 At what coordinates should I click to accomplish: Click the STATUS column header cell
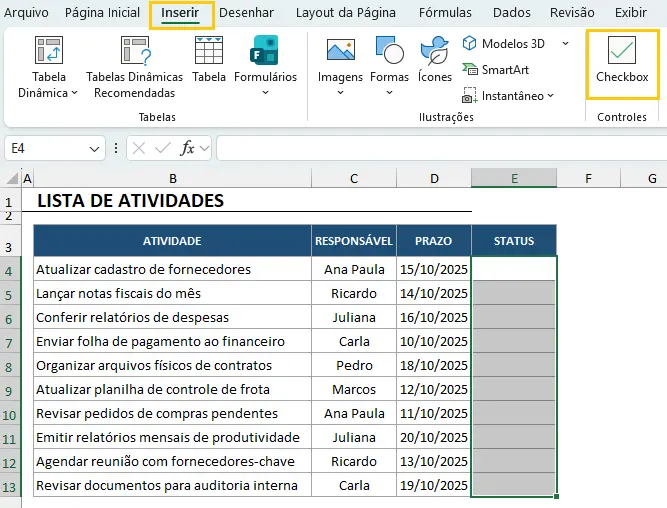[x=514, y=241]
